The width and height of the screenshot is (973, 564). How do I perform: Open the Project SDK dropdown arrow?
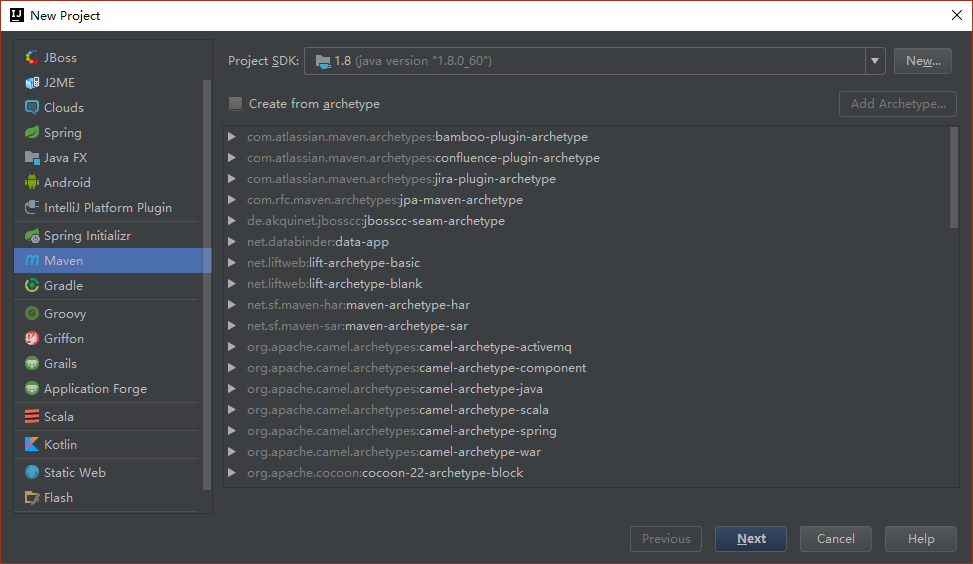click(874, 61)
